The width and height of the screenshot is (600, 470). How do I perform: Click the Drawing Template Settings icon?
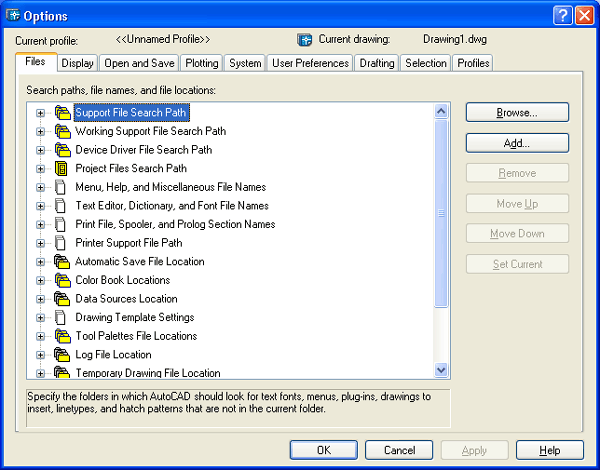pos(62,318)
